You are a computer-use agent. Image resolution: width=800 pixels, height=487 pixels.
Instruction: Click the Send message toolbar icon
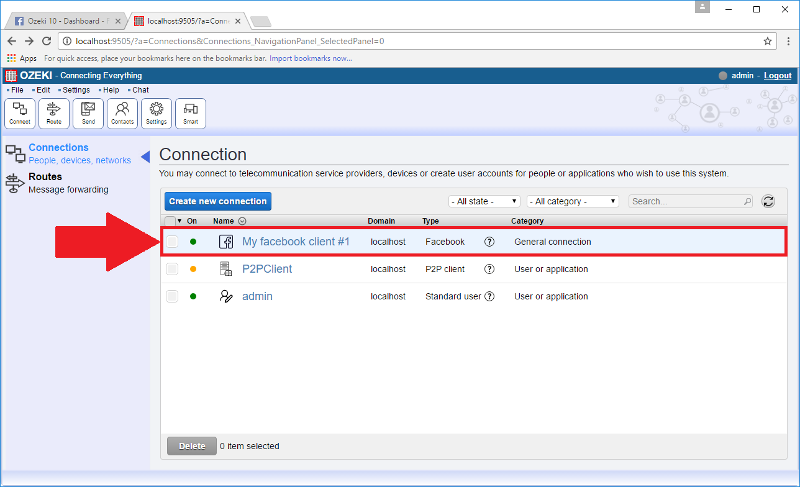(88, 113)
